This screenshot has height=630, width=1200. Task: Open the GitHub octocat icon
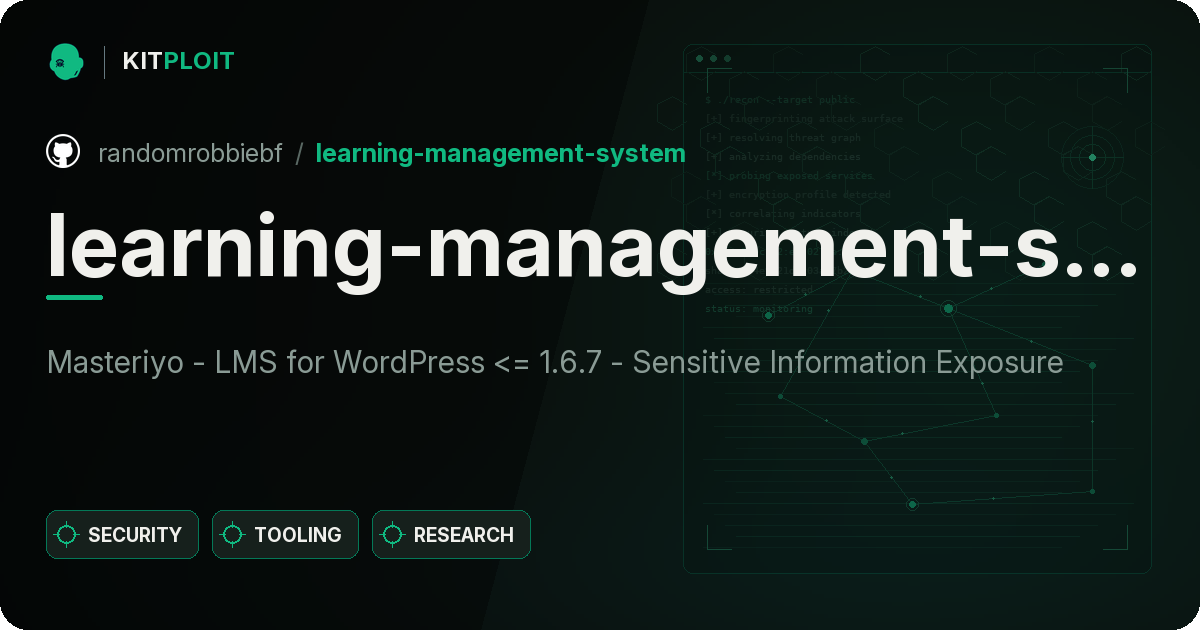click(x=63, y=152)
